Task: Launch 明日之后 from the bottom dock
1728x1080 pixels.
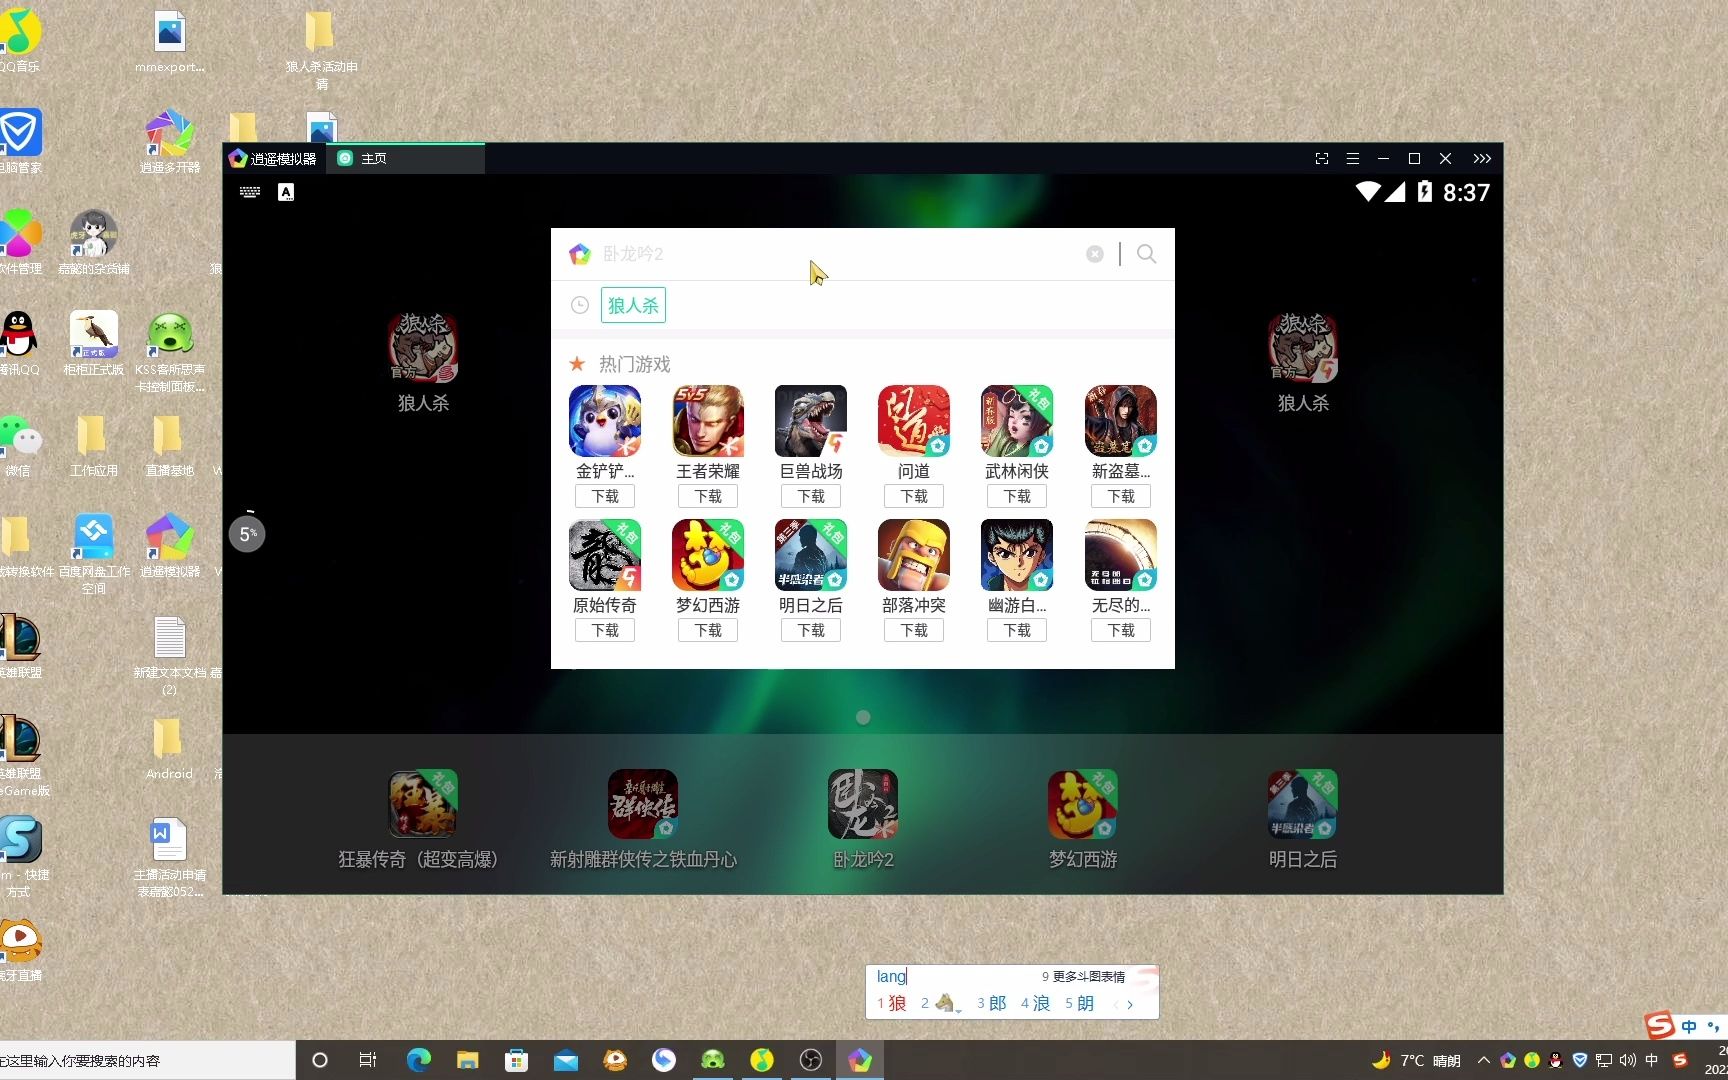Action: click(1303, 804)
